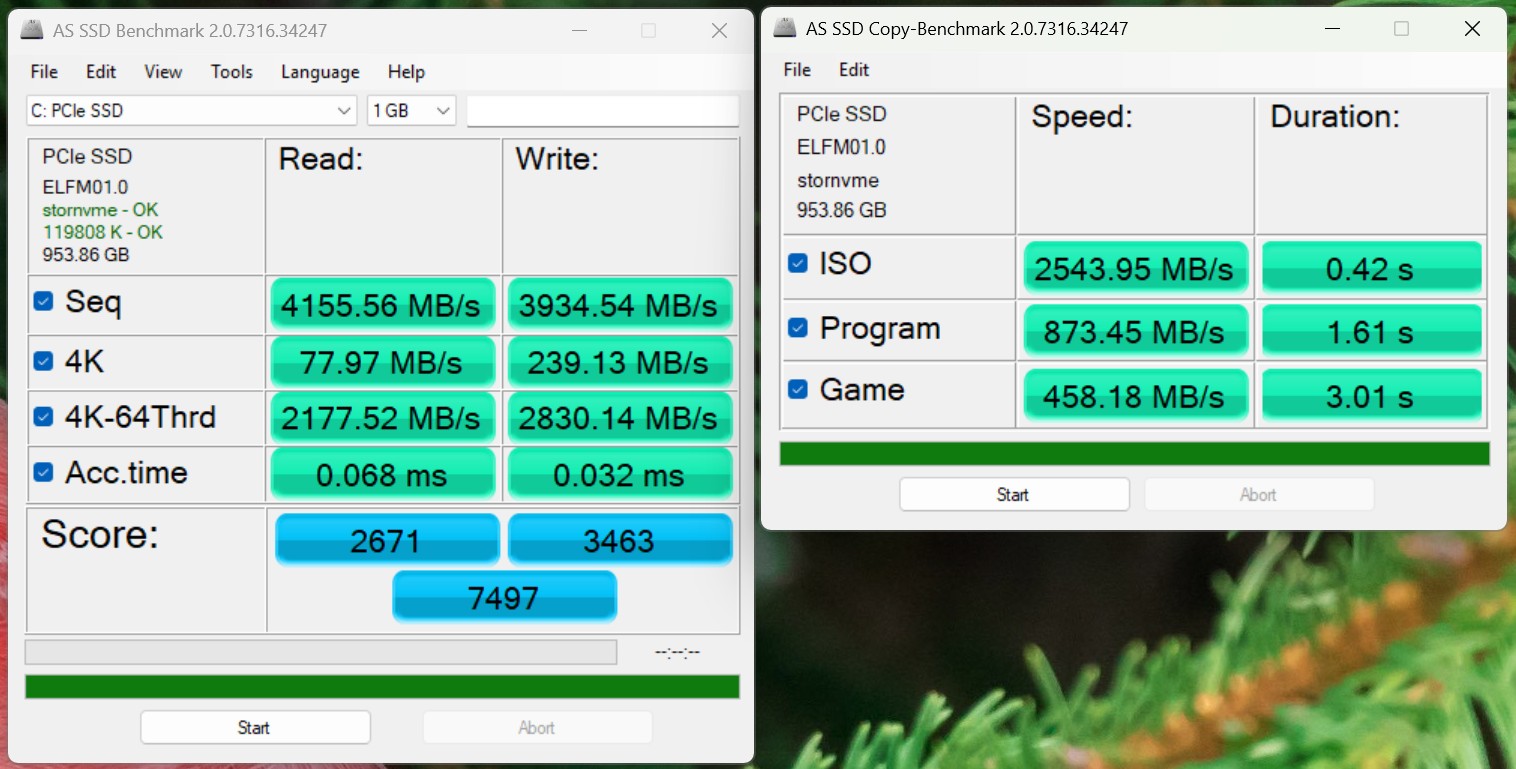Open the Edit menu in AS SSD Benchmark
This screenshot has width=1516, height=769.
tap(101, 71)
